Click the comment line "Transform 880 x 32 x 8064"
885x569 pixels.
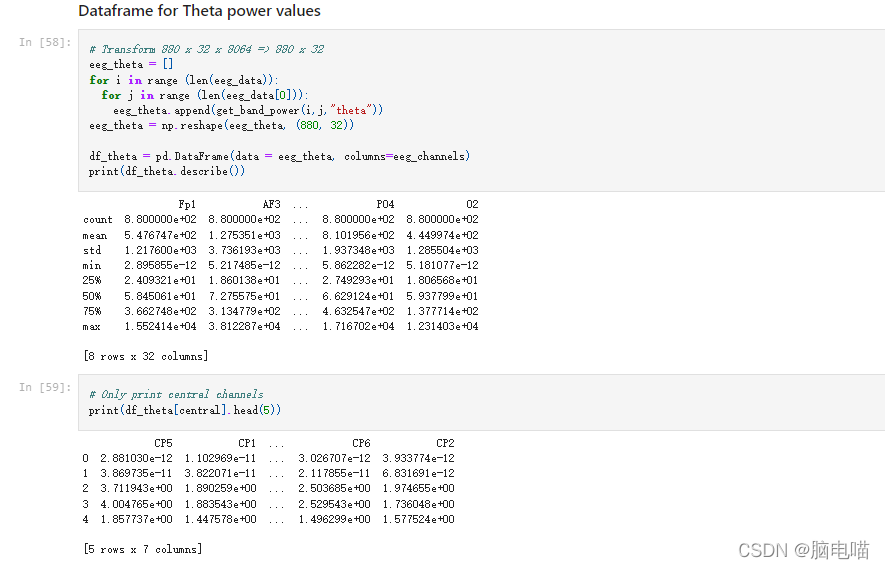pos(205,49)
